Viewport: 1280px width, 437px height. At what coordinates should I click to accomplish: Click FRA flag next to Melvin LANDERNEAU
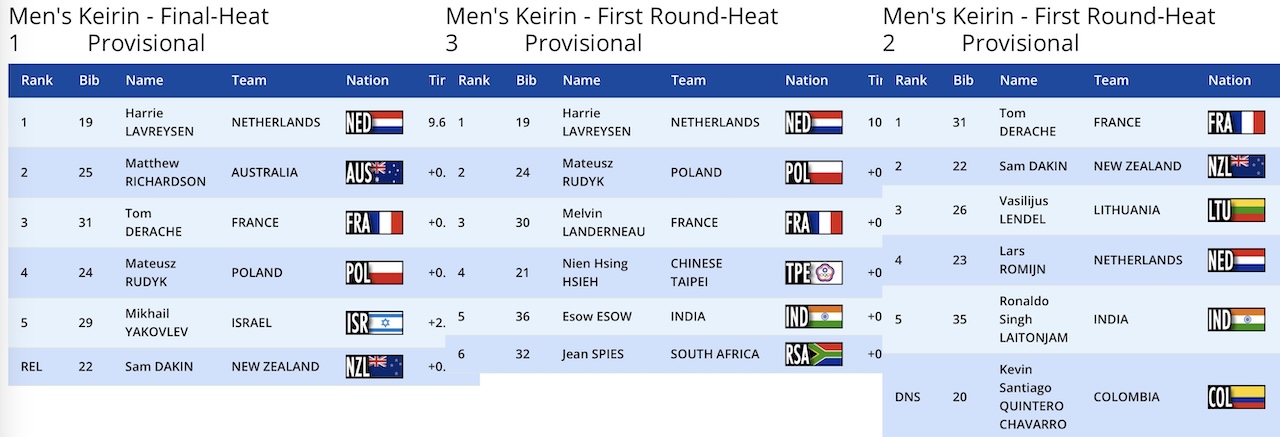pyautogui.click(x=814, y=222)
